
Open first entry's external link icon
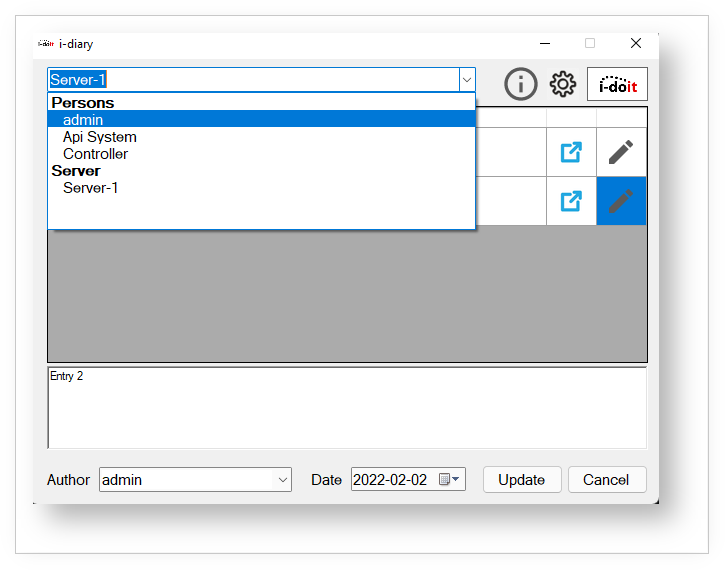tap(571, 152)
